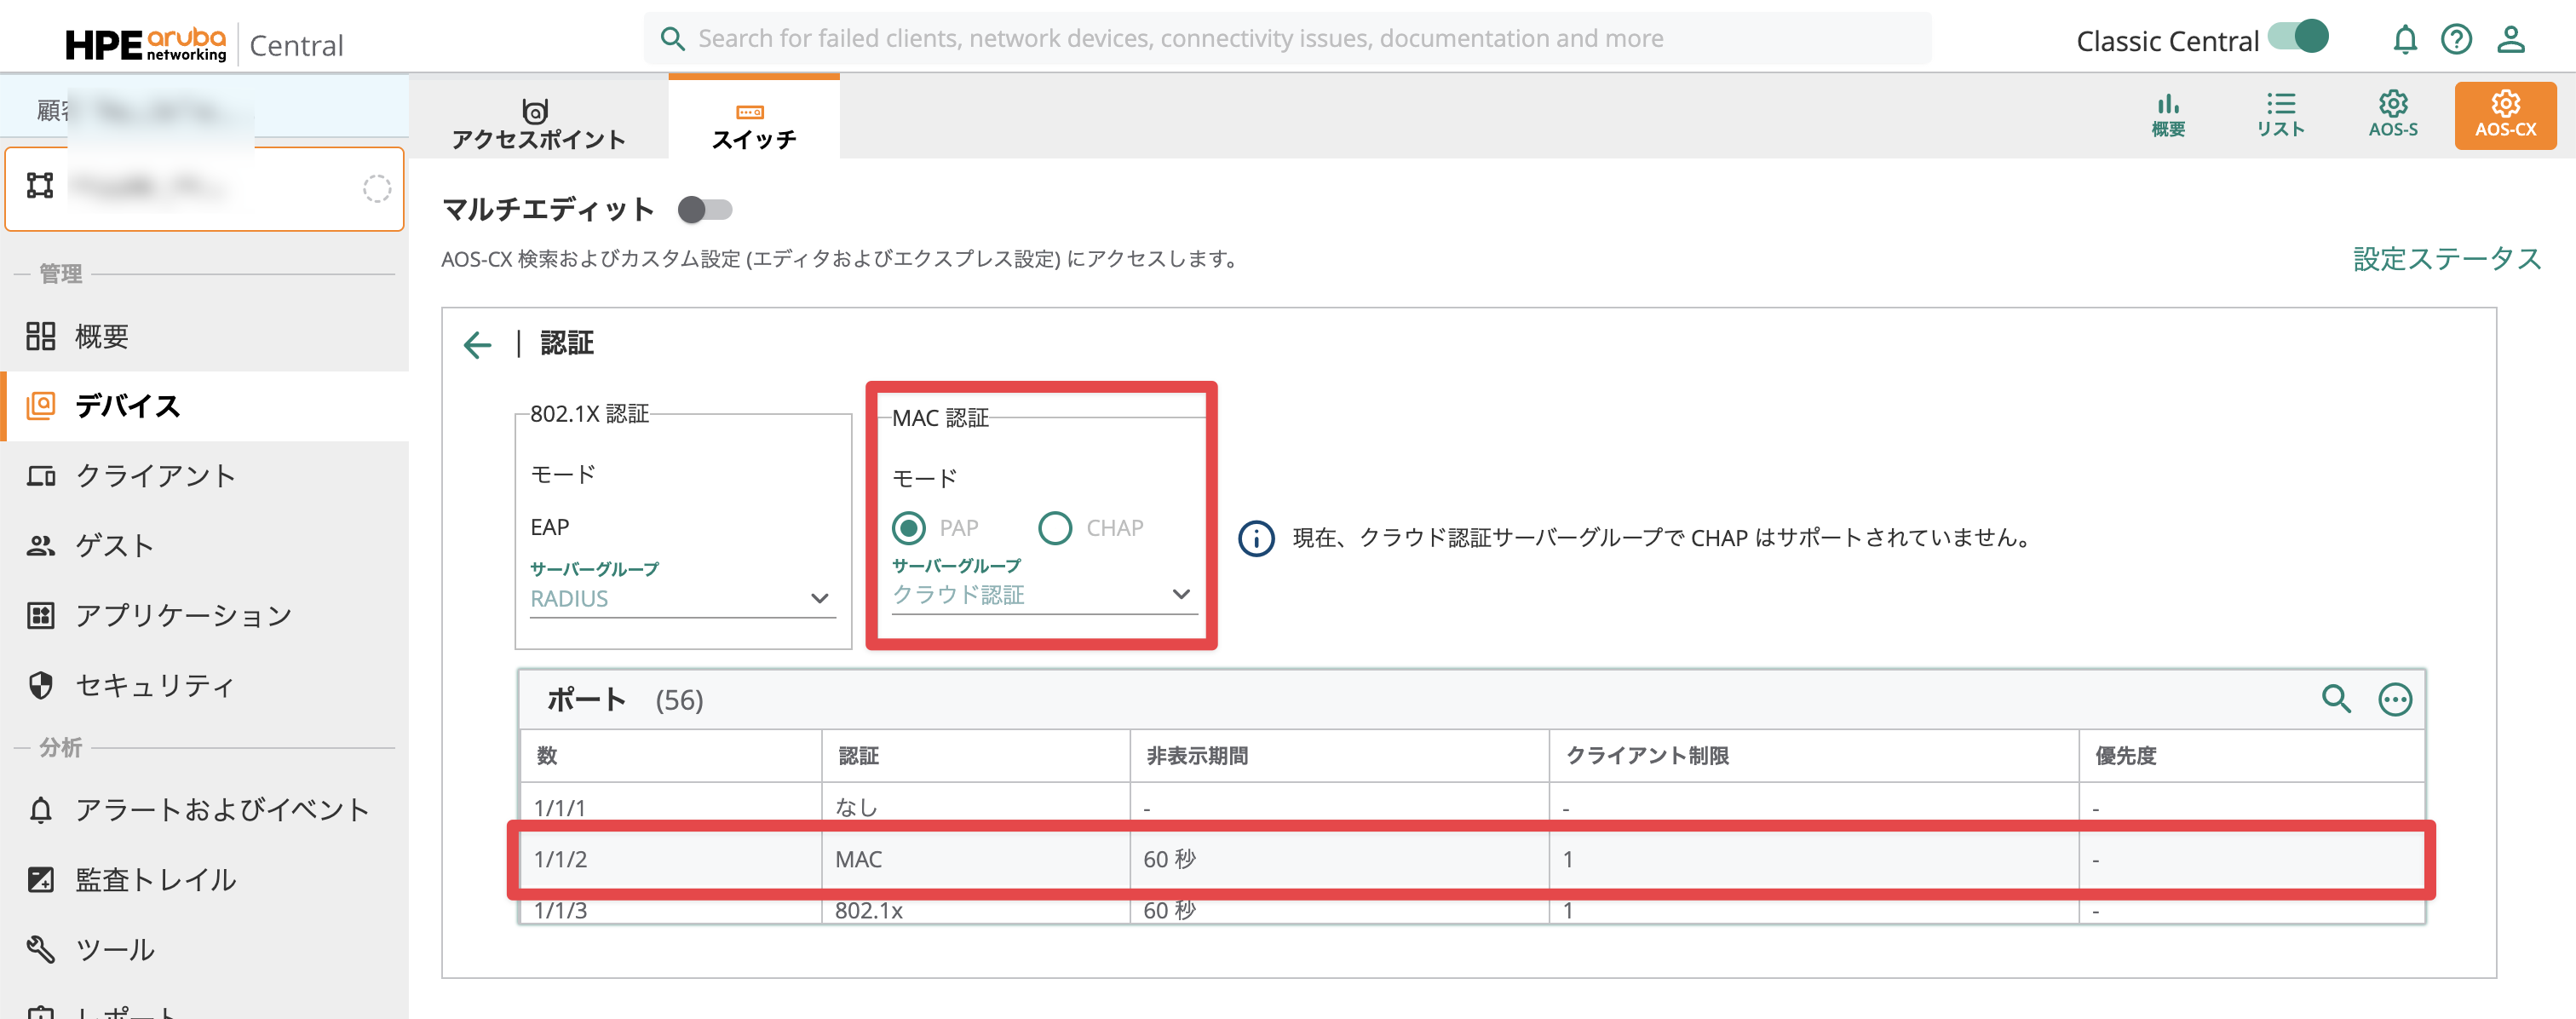Click the back arrow beside 認証

coord(478,345)
